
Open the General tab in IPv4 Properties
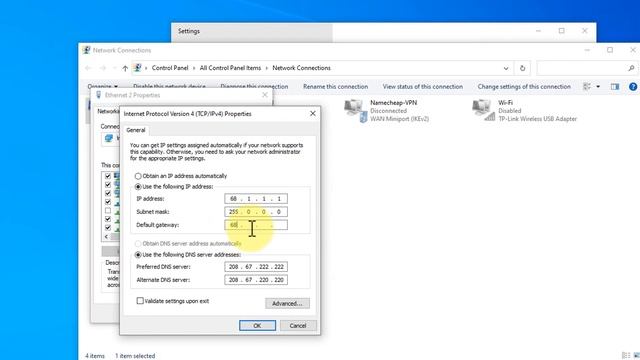[136, 130]
